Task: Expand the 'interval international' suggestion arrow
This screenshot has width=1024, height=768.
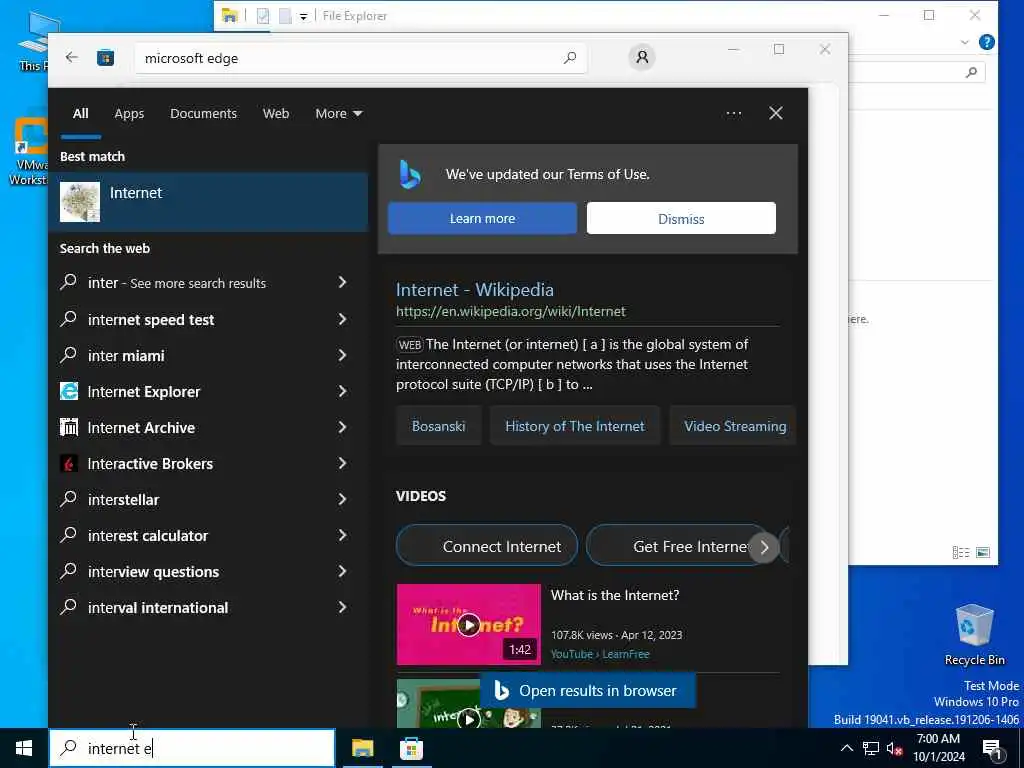Action: 342,607
